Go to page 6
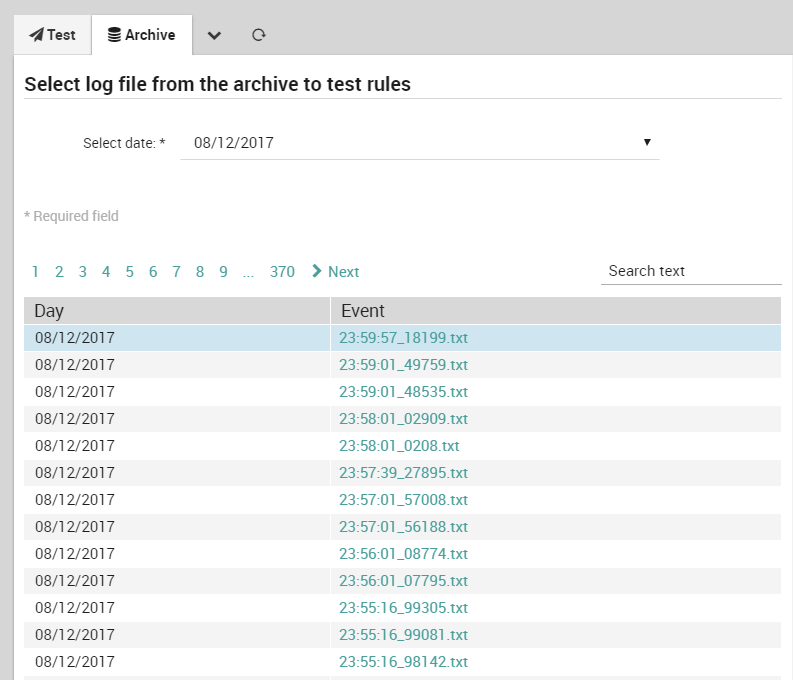 point(153,272)
